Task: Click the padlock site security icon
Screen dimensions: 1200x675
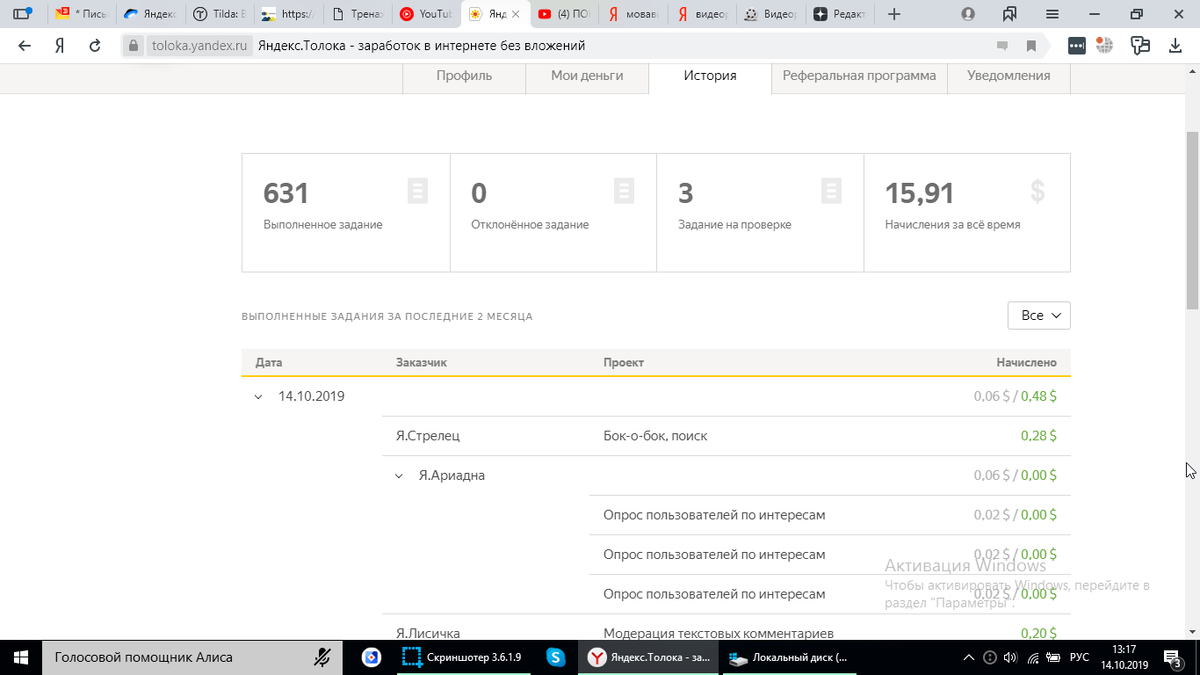Action: pyautogui.click(x=134, y=46)
